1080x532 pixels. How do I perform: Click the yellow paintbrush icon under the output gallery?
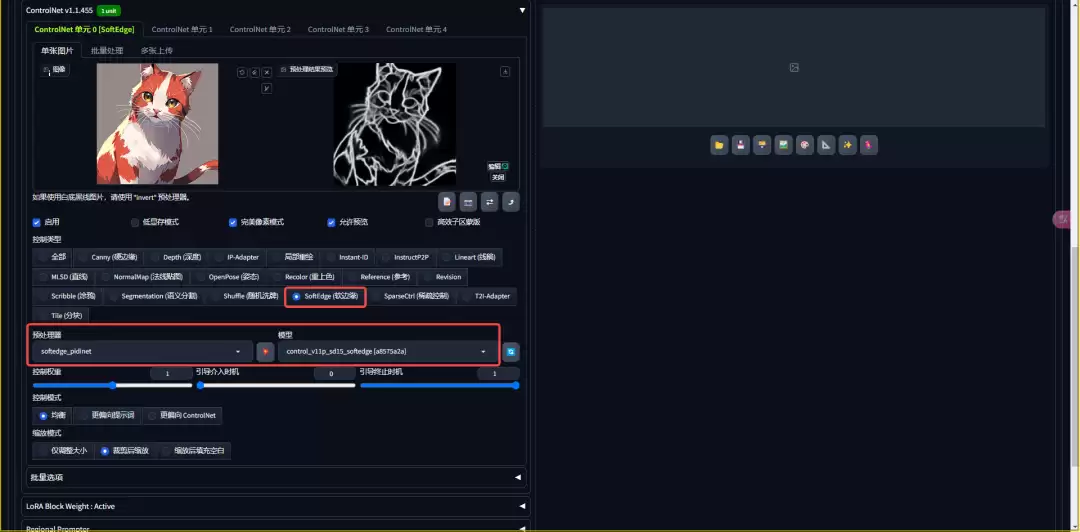coord(762,145)
